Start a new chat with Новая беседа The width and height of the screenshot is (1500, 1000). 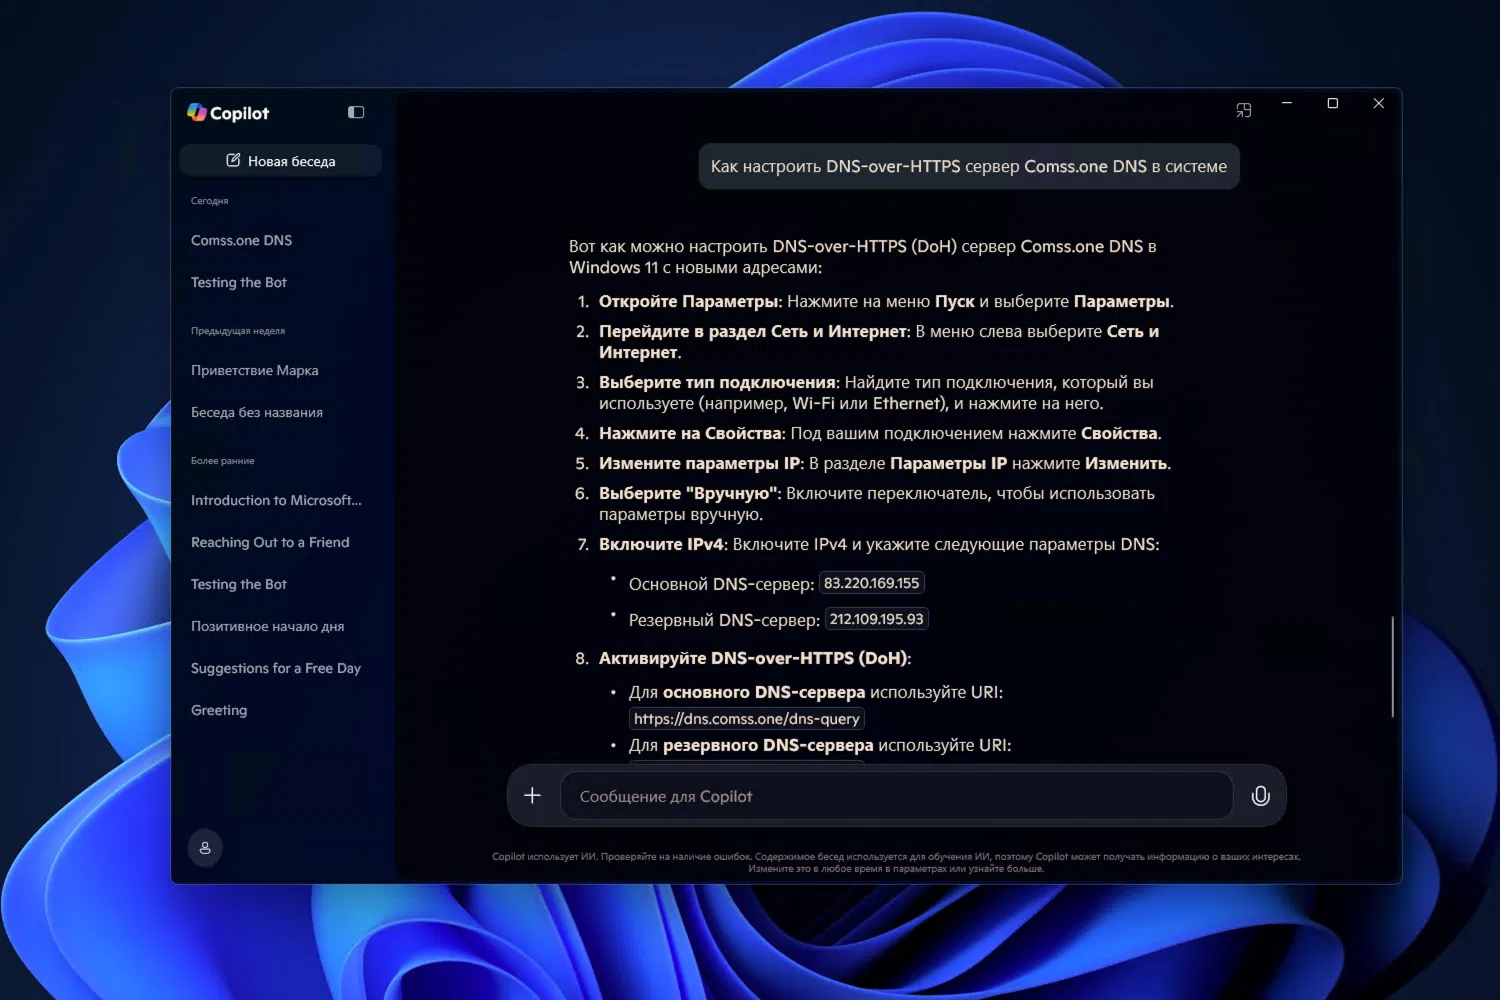[x=281, y=161]
